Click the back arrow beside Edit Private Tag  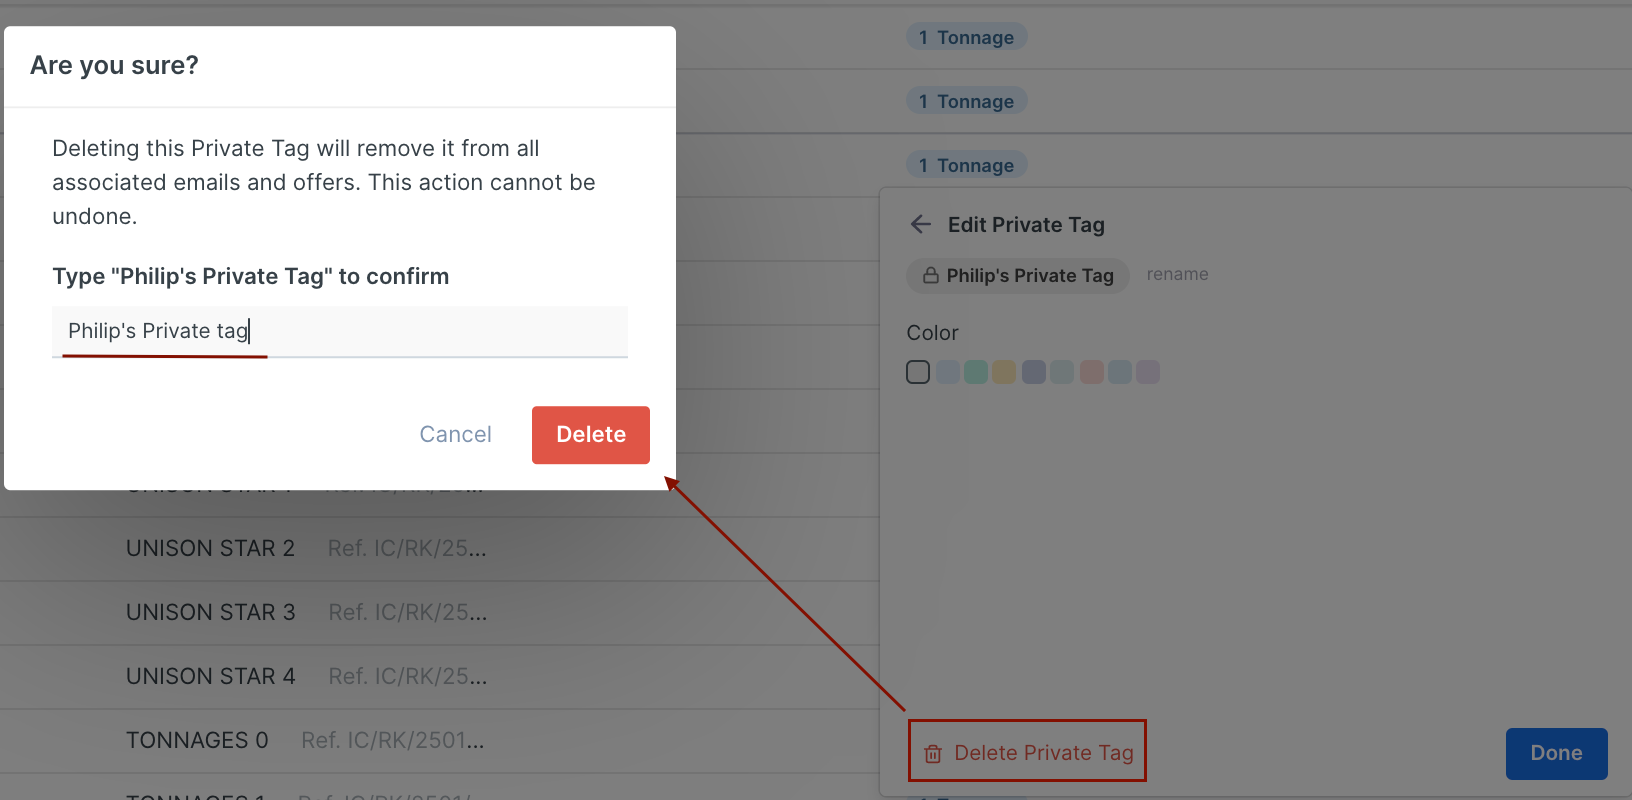click(x=921, y=225)
